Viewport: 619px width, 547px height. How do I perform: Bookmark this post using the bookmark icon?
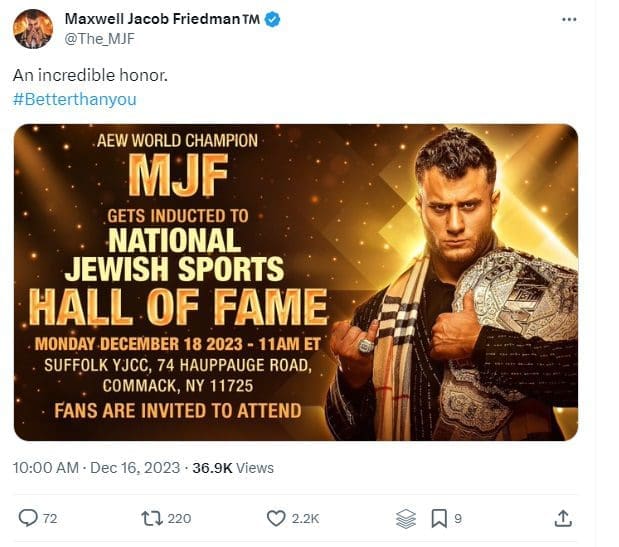click(438, 518)
